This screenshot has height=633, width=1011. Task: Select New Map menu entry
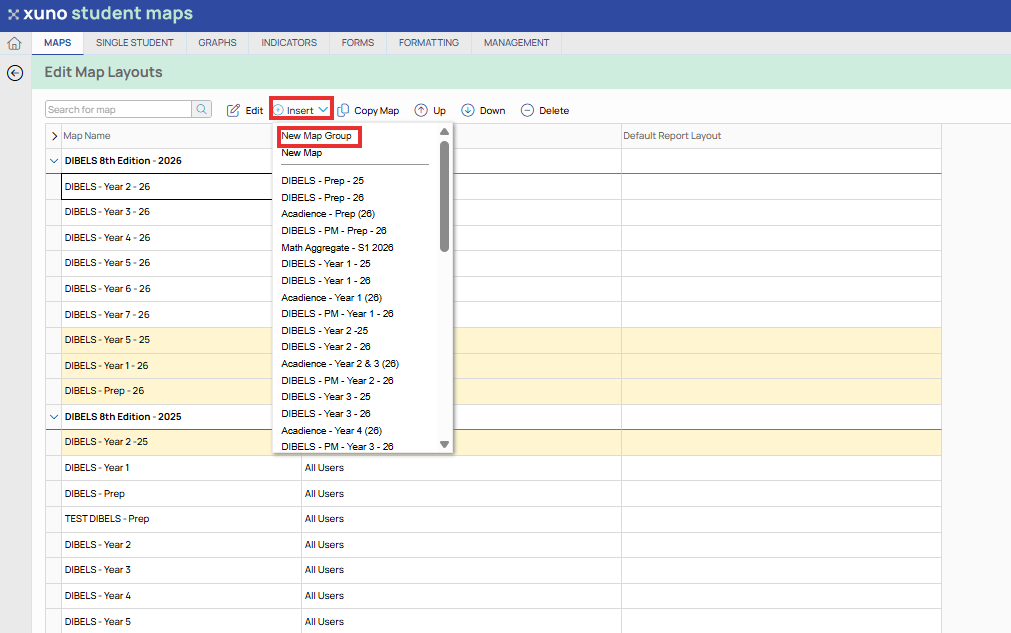[x=302, y=153]
